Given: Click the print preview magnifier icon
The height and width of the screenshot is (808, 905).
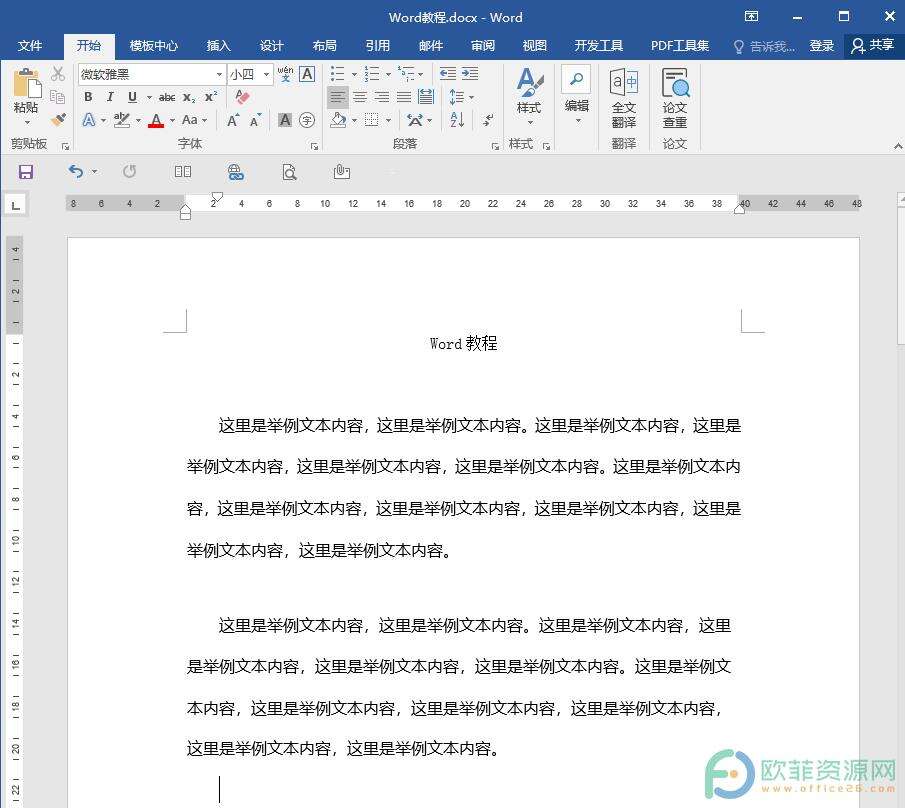Looking at the screenshot, I should 289,172.
